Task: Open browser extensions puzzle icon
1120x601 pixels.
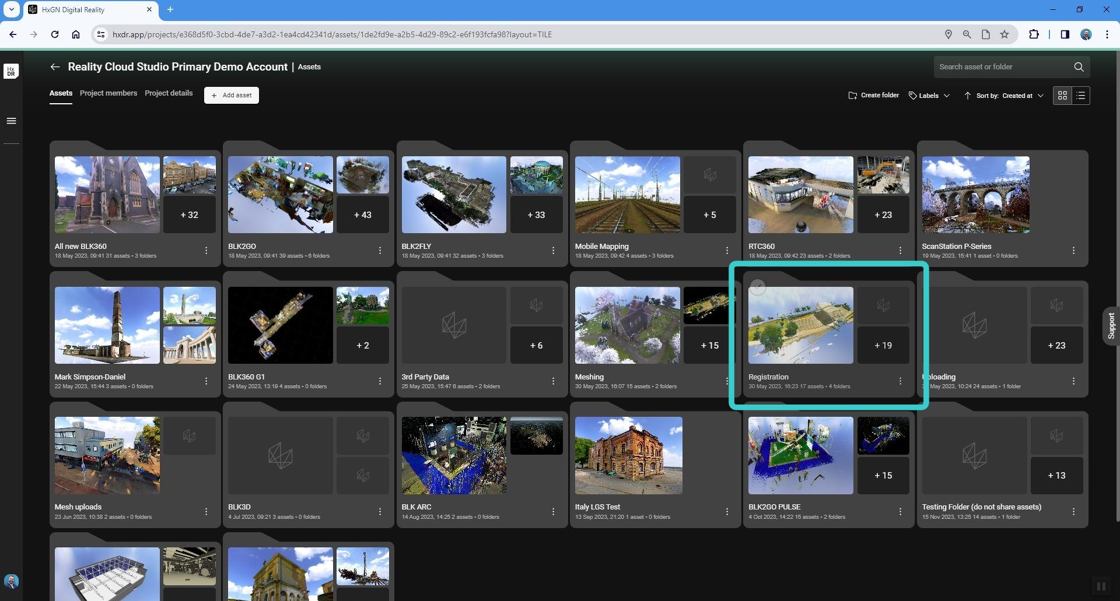Action: [1034, 34]
